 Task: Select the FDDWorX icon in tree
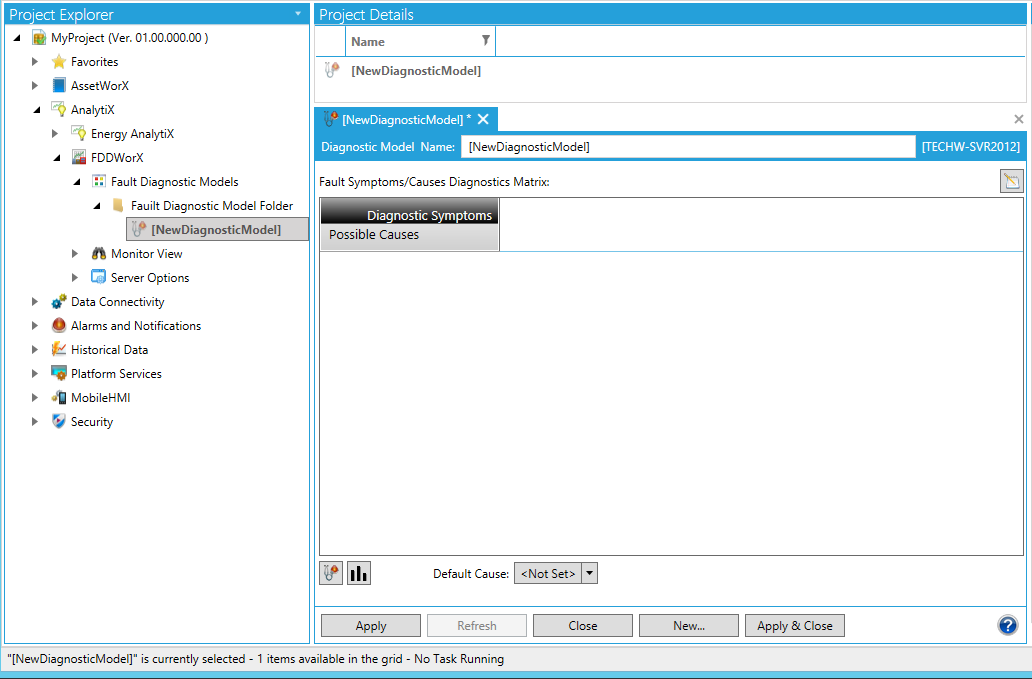(x=79, y=158)
